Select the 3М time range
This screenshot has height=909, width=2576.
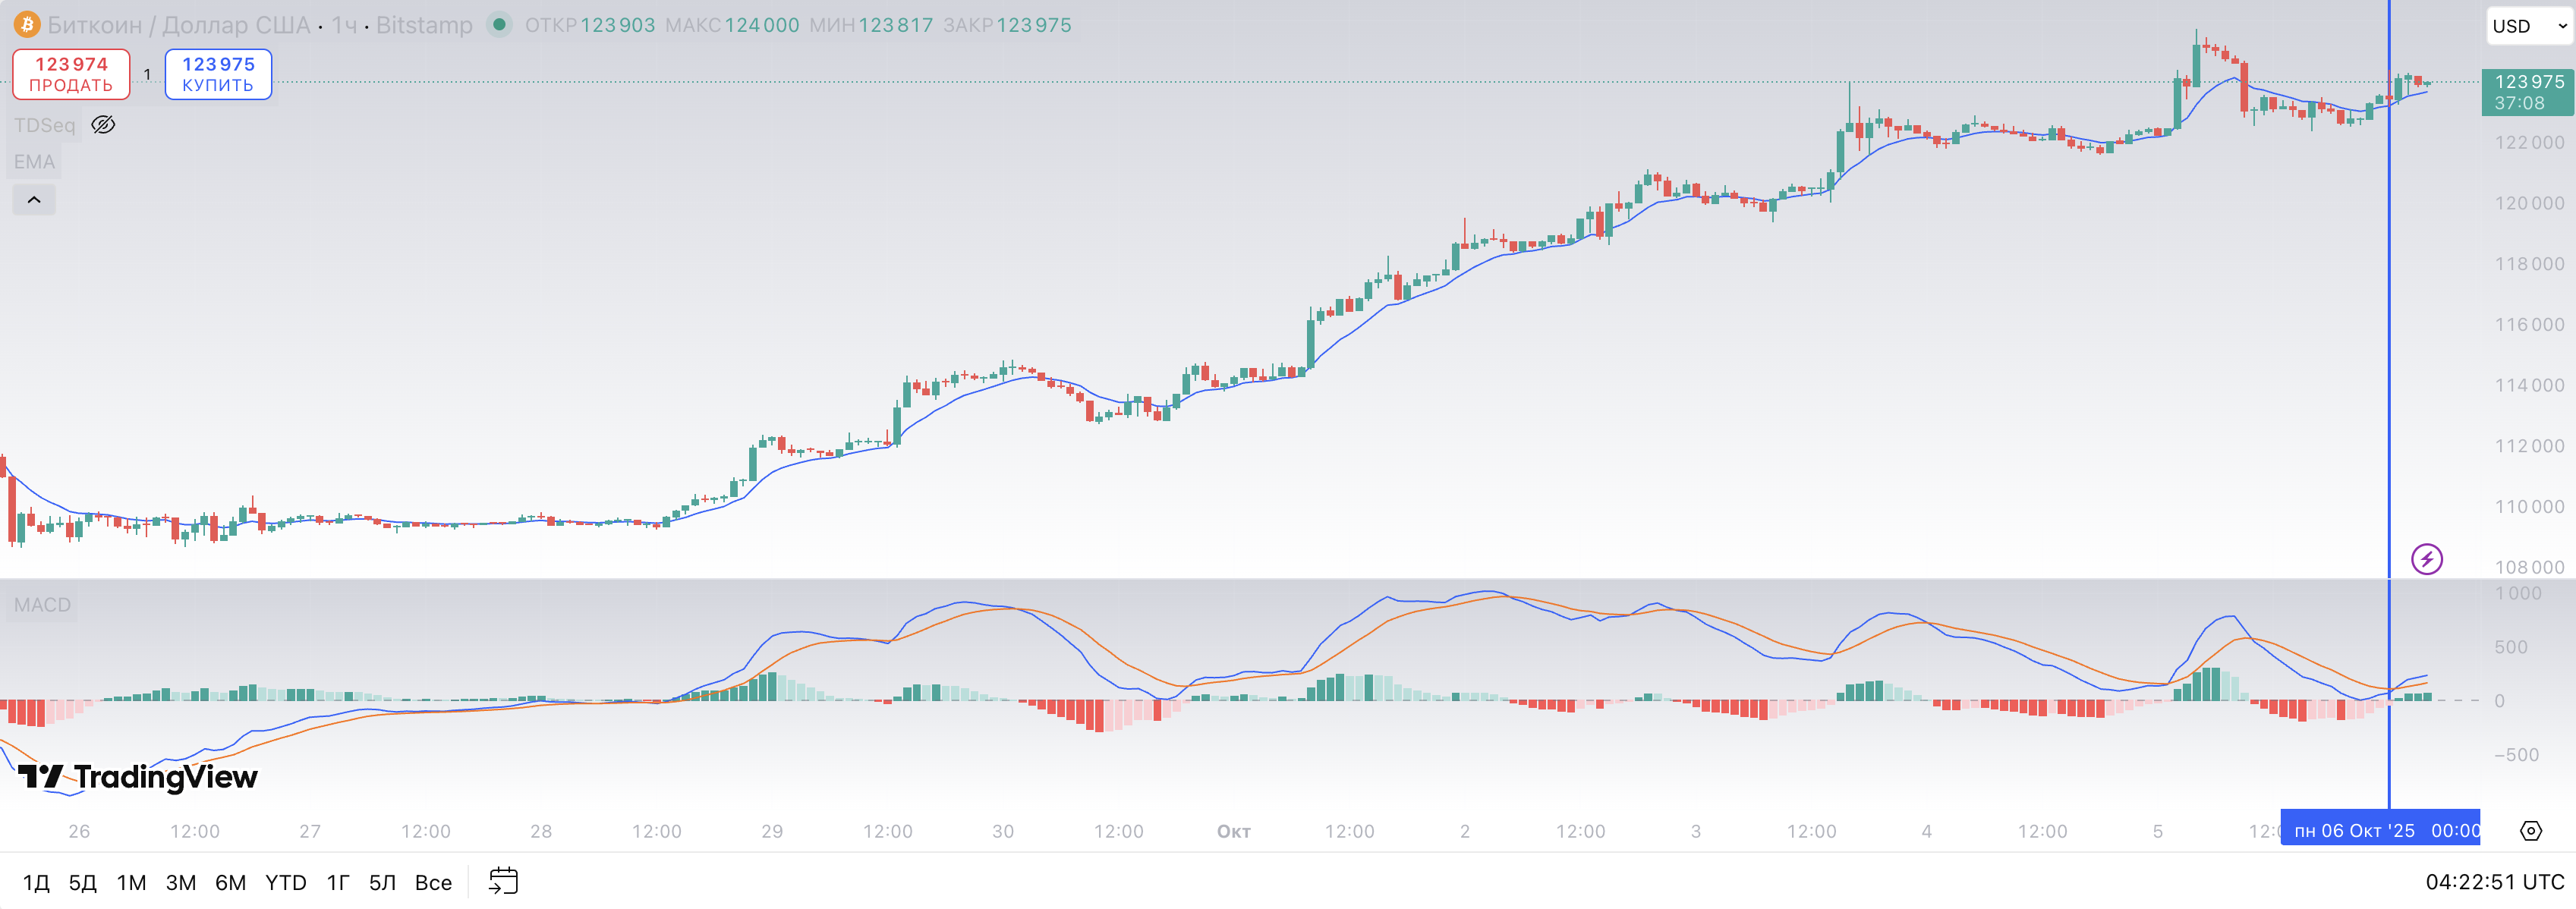[181, 882]
